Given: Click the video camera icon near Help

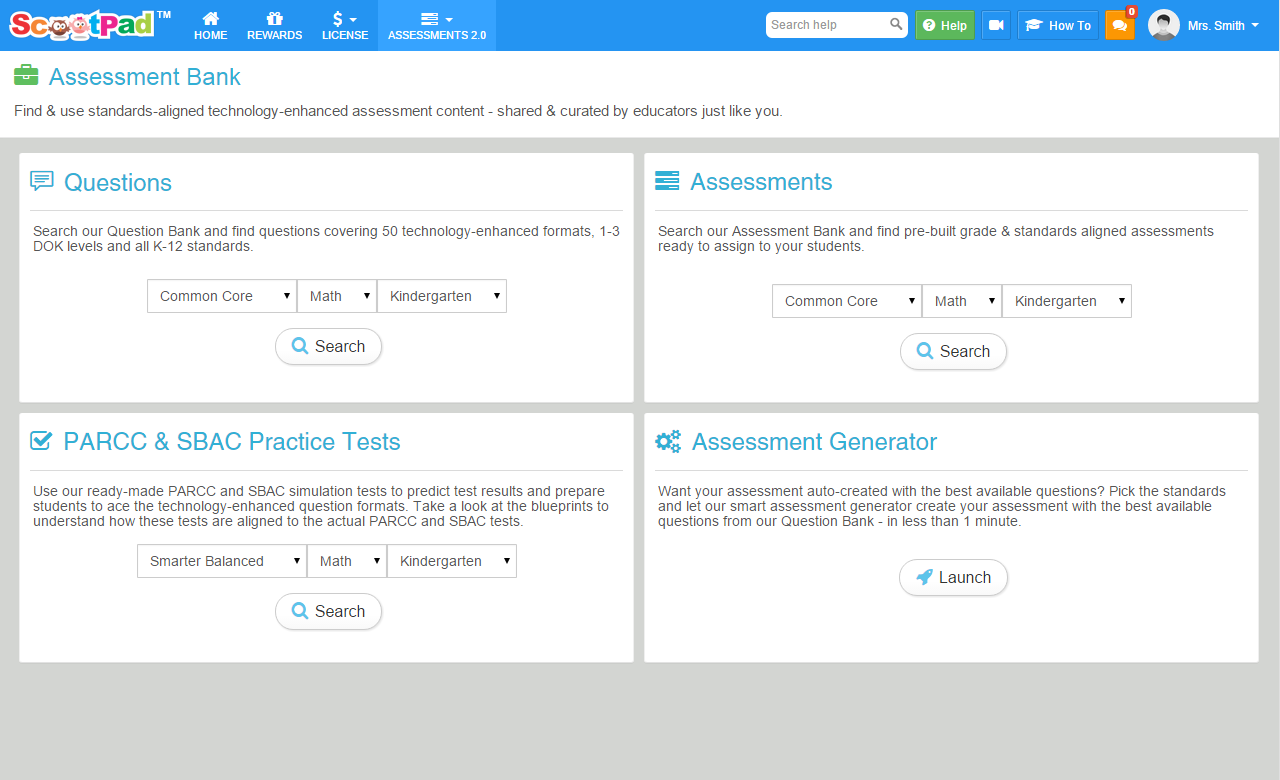Looking at the screenshot, I should (x=996, y=24).
